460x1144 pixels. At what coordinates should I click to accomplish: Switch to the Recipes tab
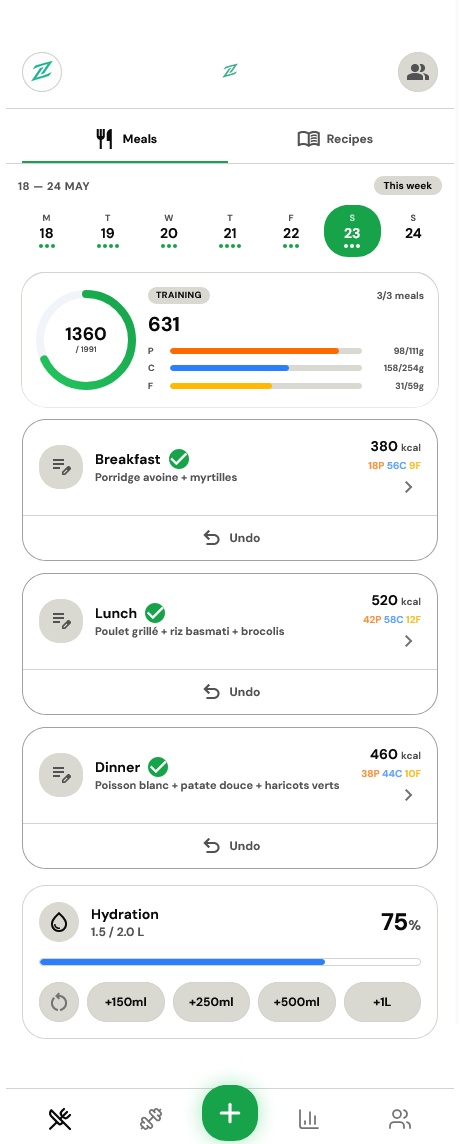pyautogui.click(x=335, y=139)
